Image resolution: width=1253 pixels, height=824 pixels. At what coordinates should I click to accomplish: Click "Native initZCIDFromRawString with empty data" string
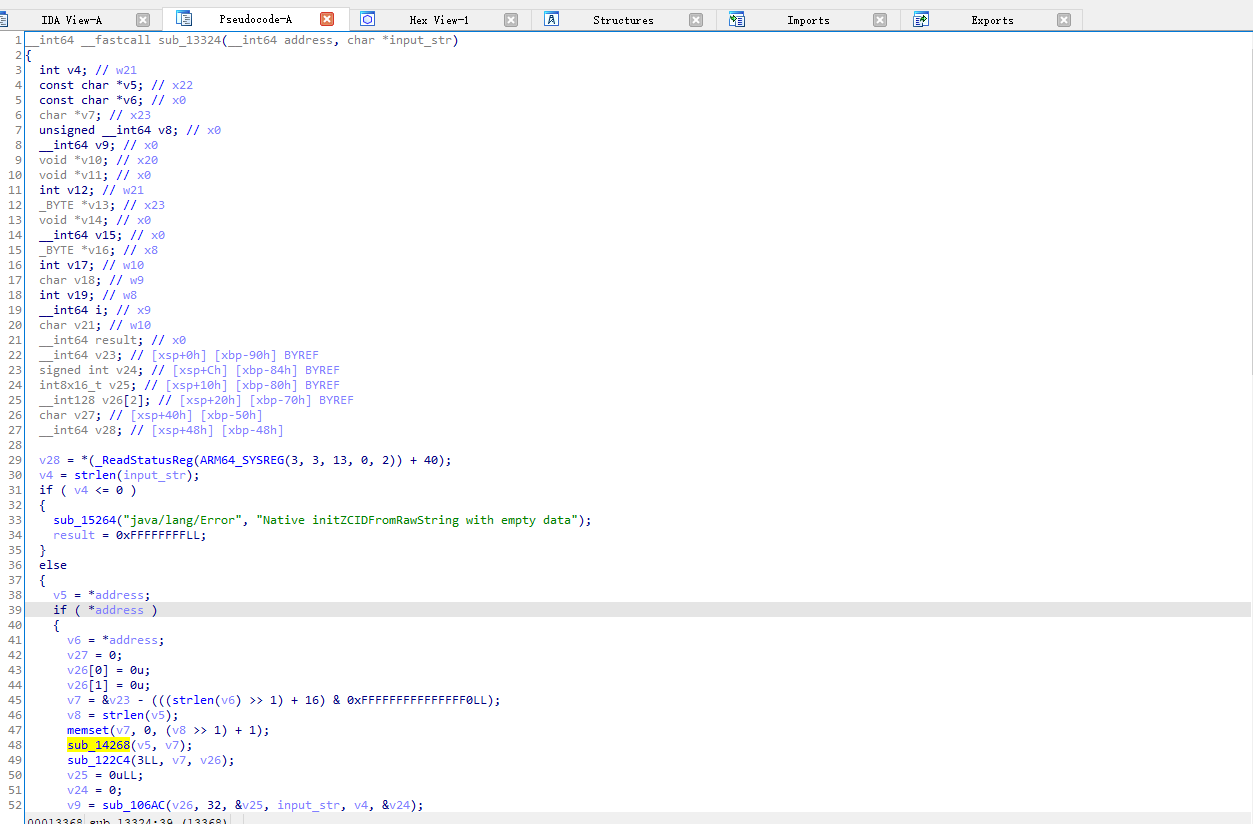(x=417, y=520)
